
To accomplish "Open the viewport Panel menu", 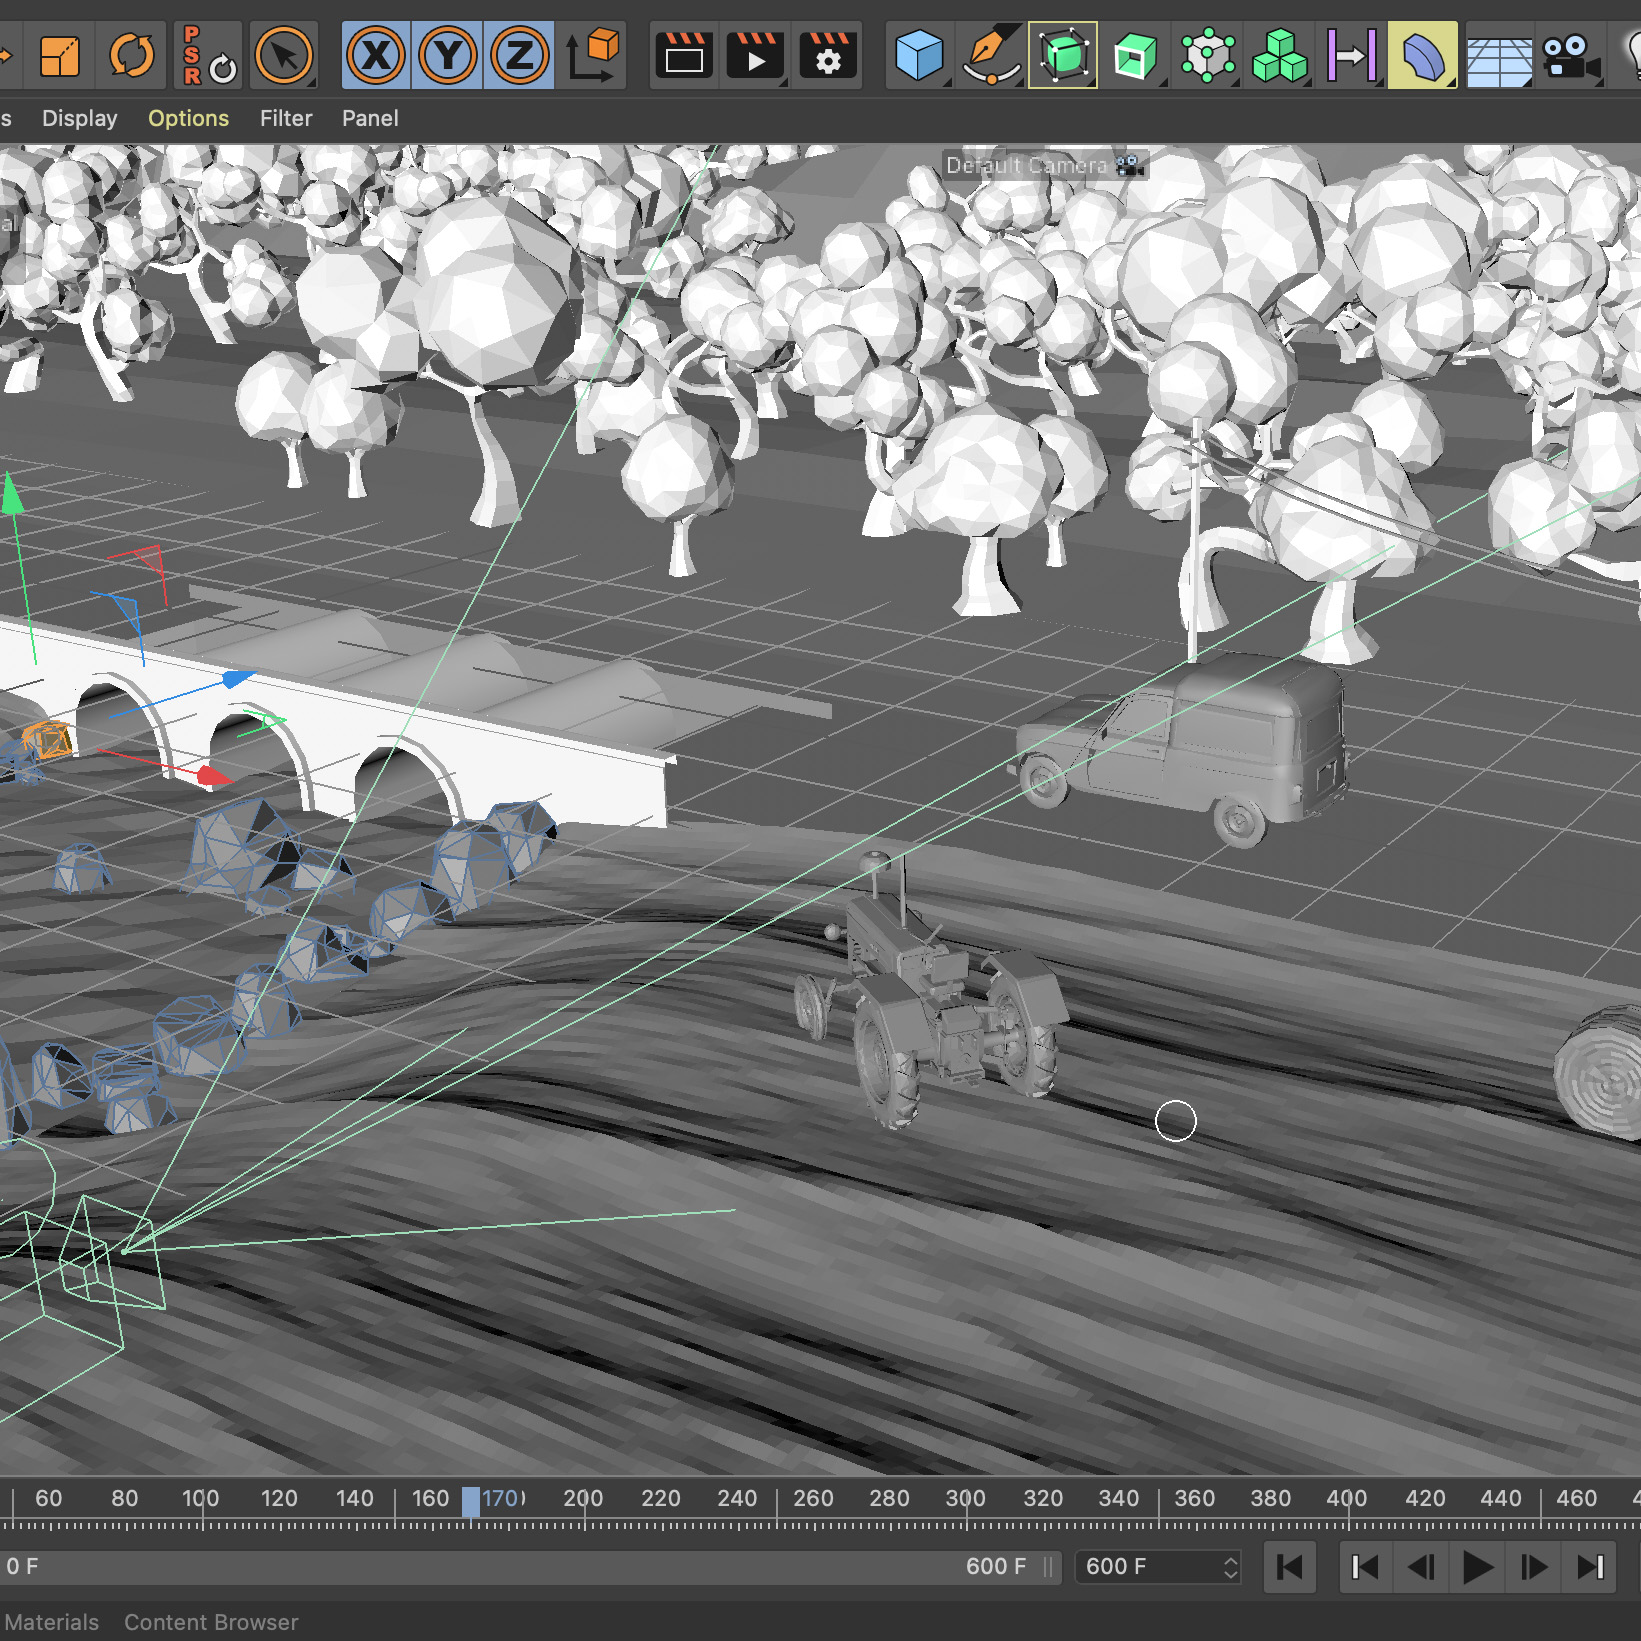I will tap(370, 118).
